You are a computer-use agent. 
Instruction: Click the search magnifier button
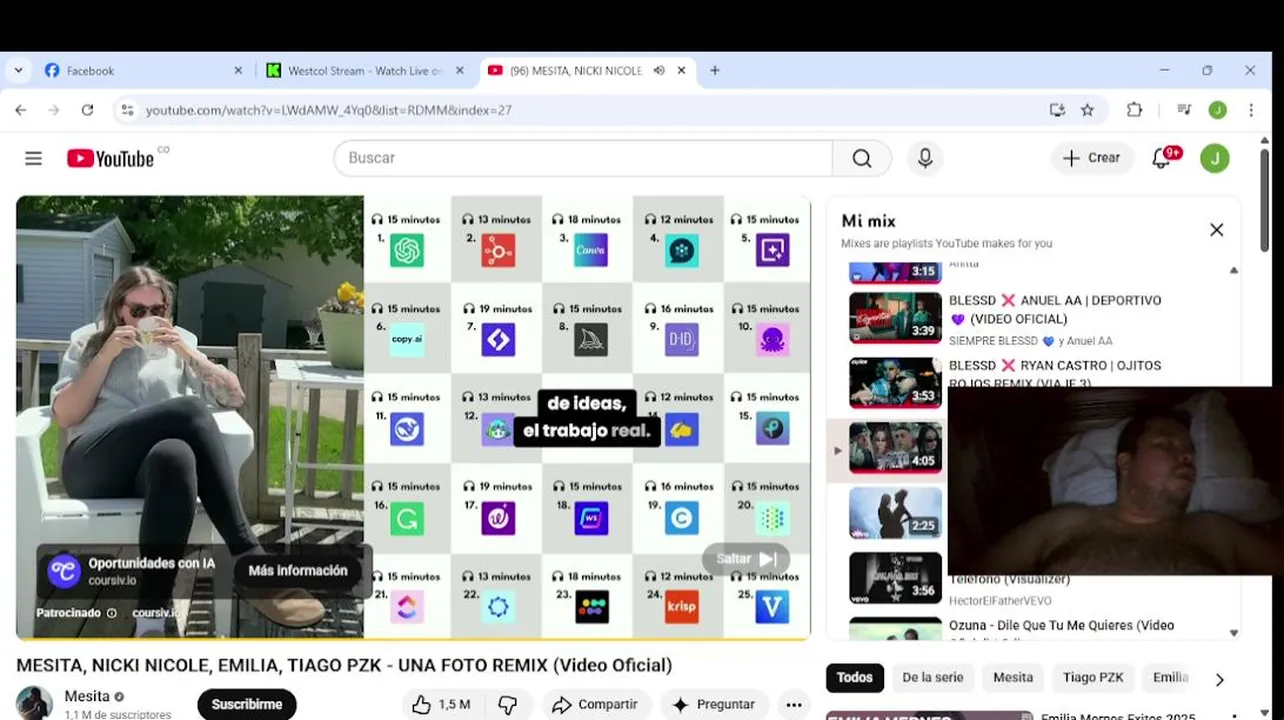click(x=862, y=158)
